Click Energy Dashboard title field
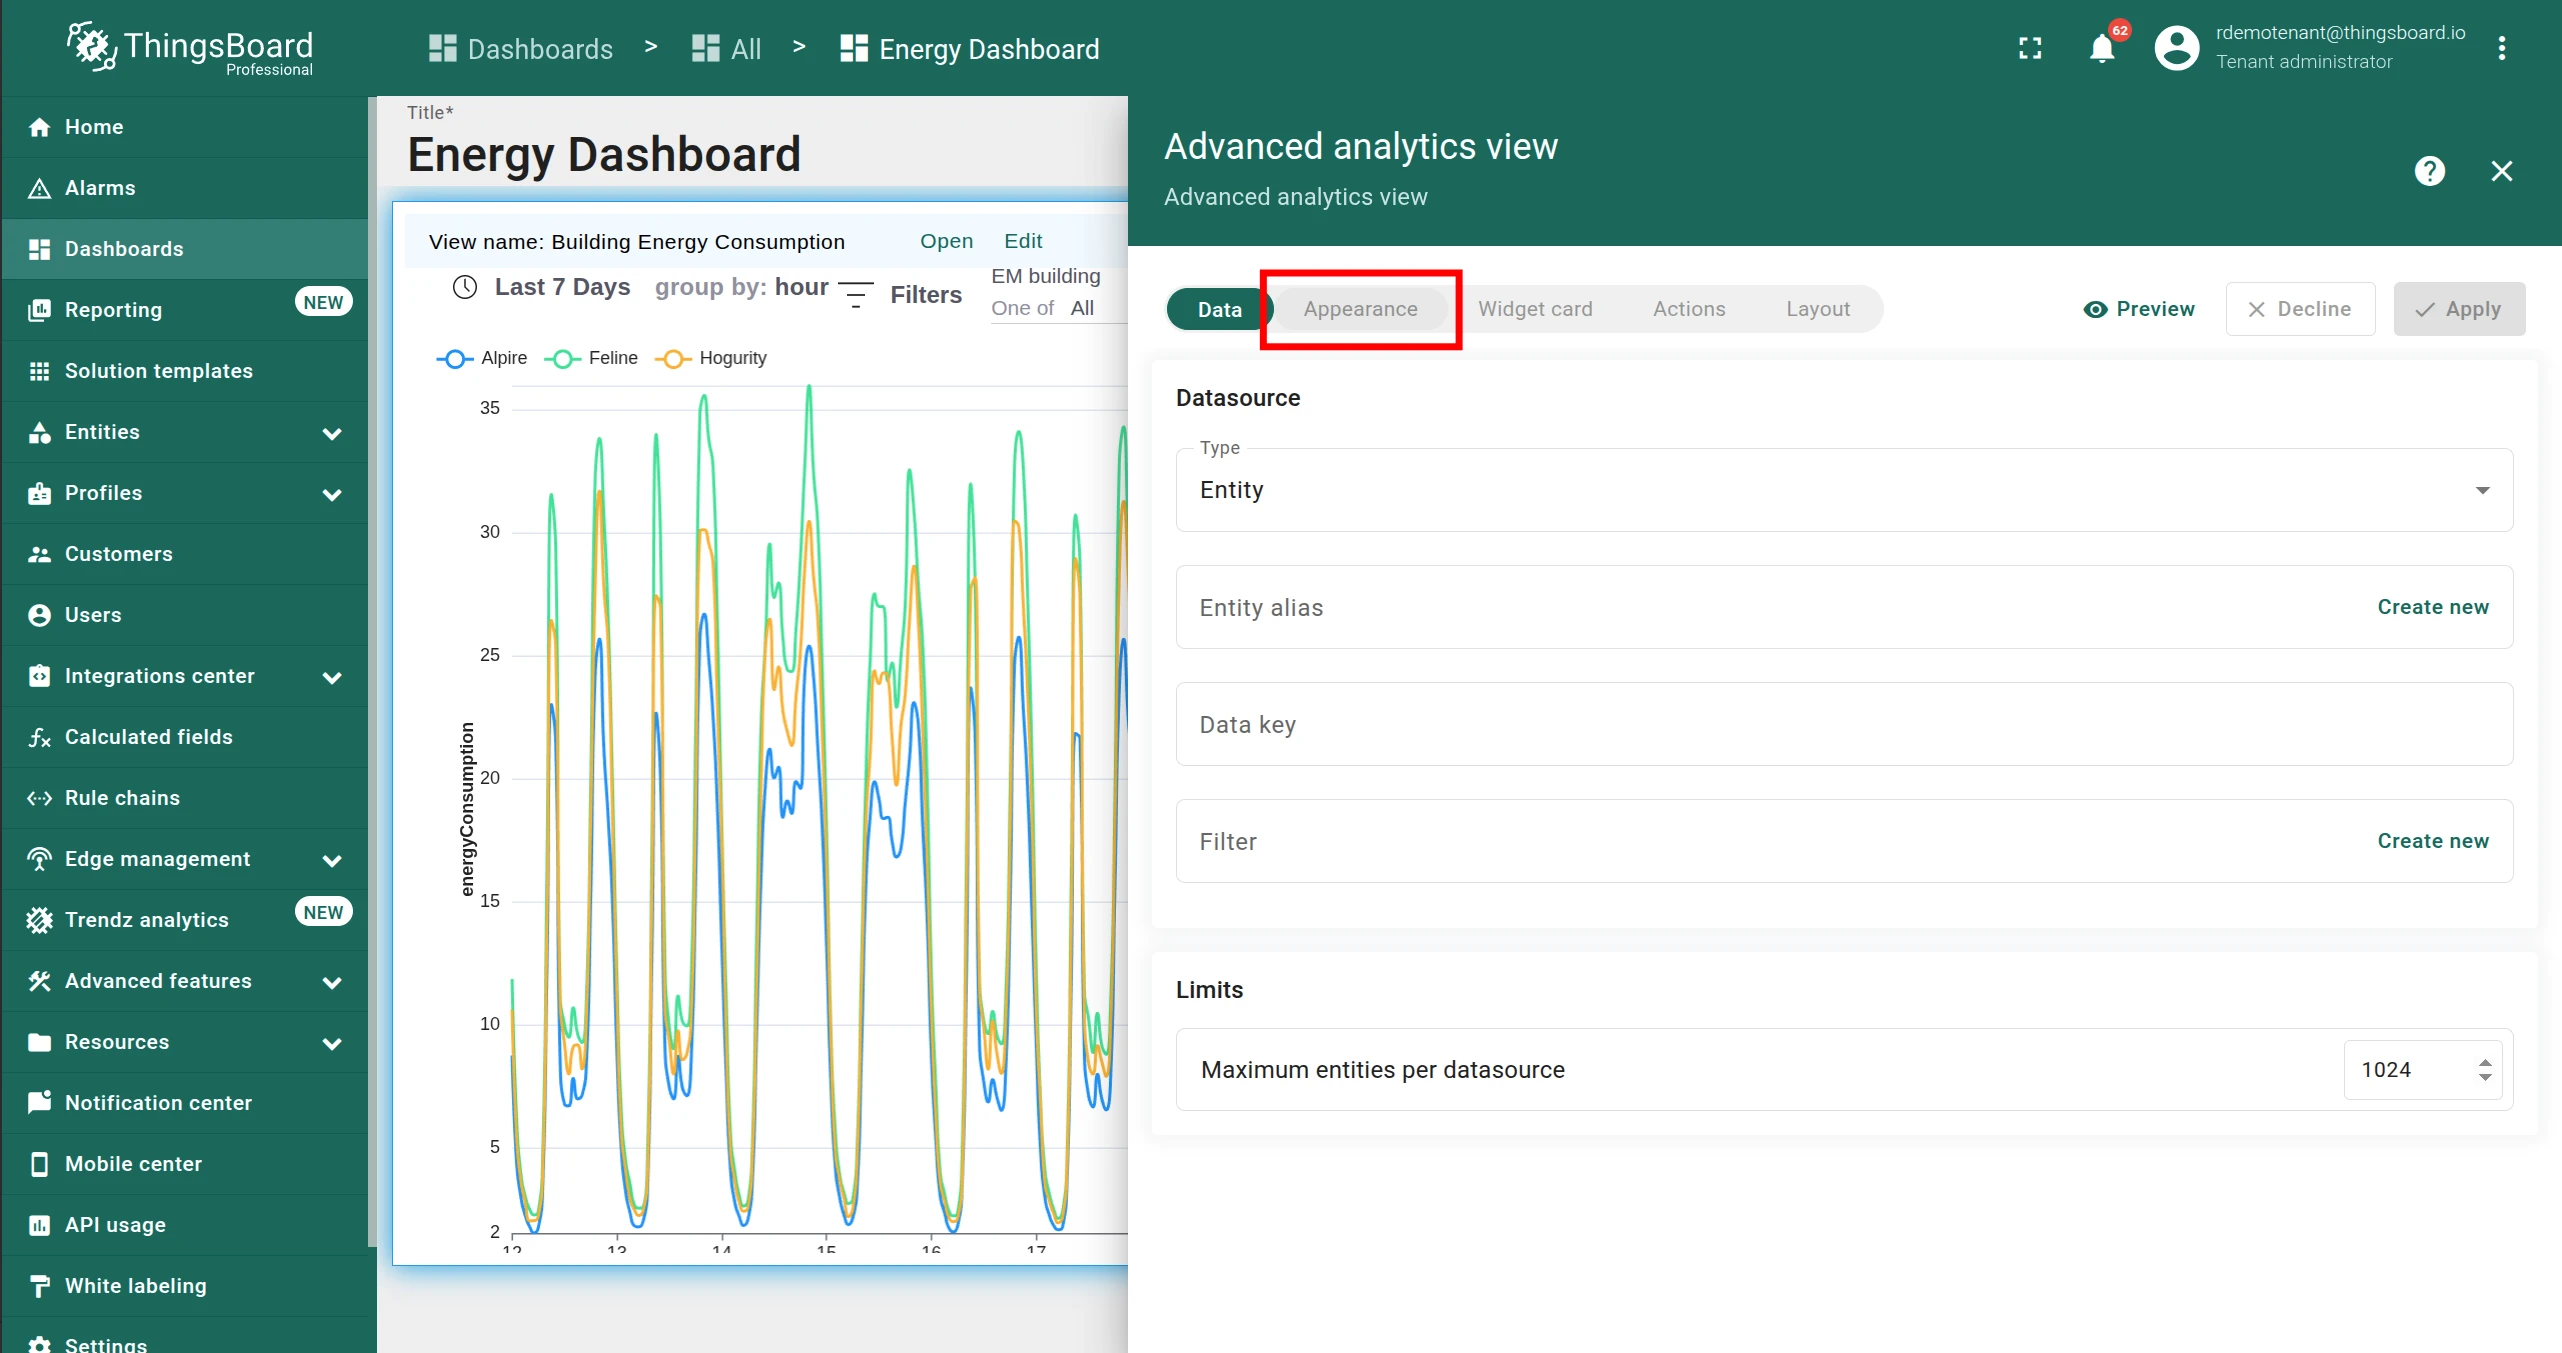 pyautogui.click(x=604, y=155)
